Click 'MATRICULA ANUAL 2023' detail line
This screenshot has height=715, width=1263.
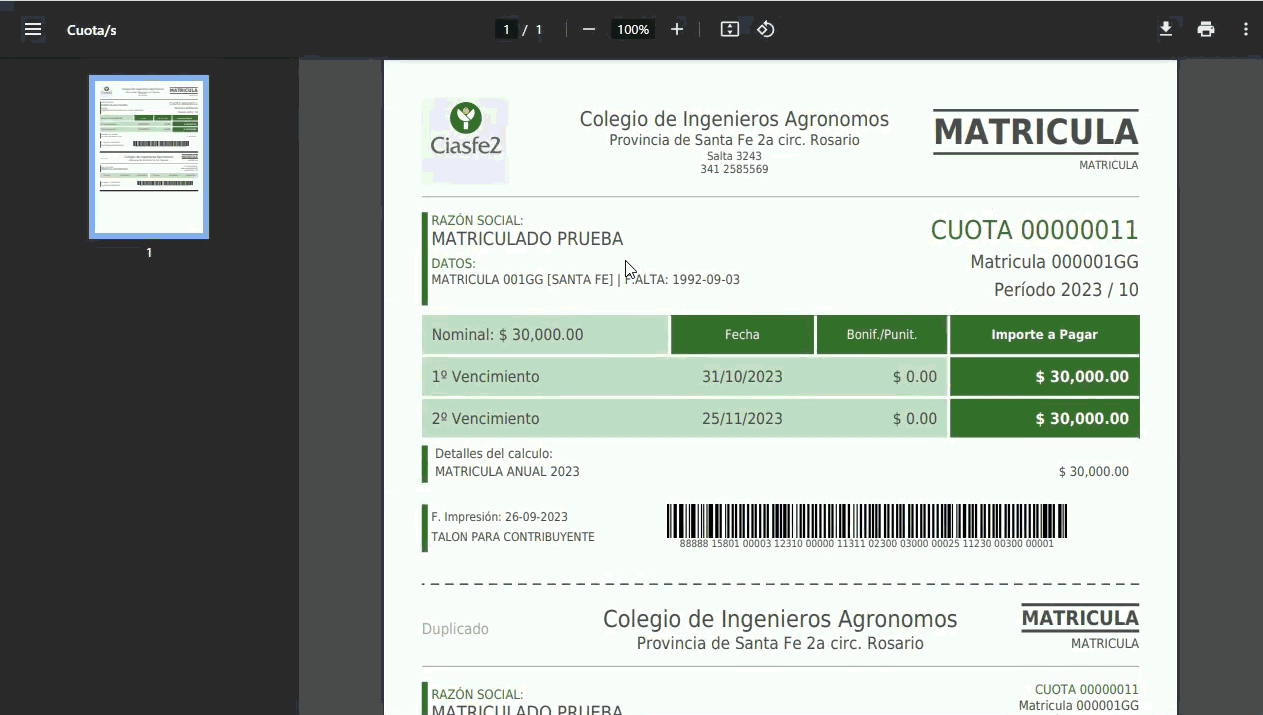pyautogui.click(x=507, y=472)
